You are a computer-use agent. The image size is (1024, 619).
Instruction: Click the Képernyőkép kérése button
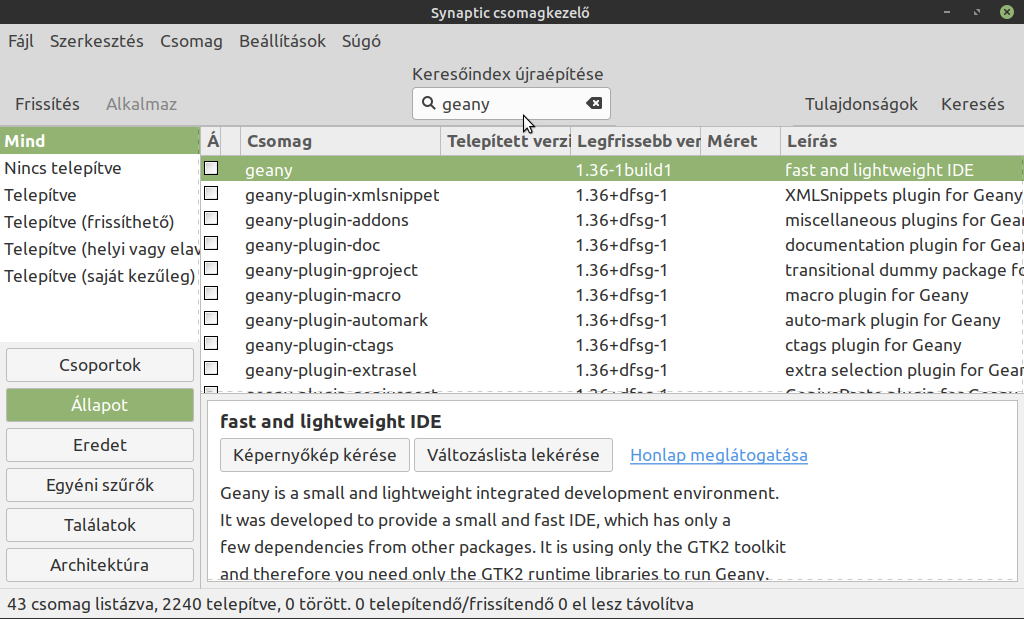(x=315, y=455)
